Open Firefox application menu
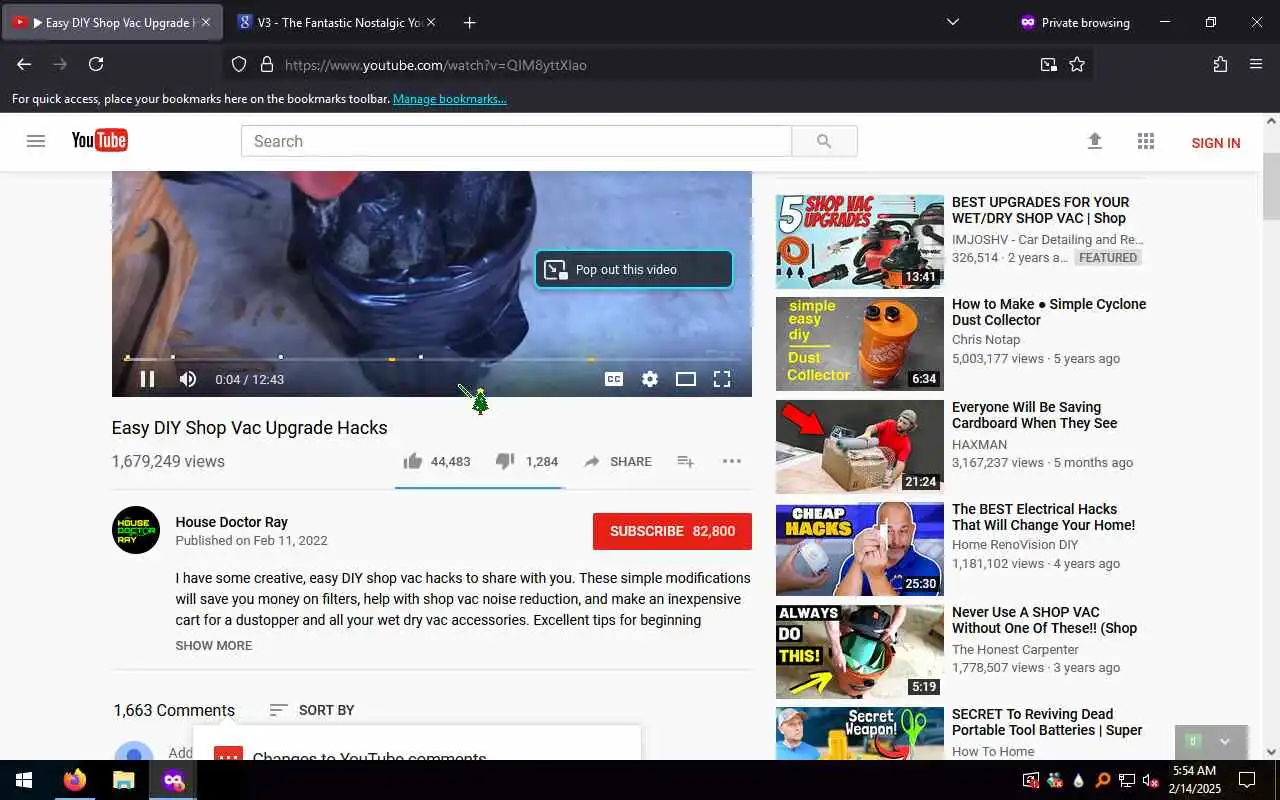Screen dimensions: 1280x800 pos(1256,64)
